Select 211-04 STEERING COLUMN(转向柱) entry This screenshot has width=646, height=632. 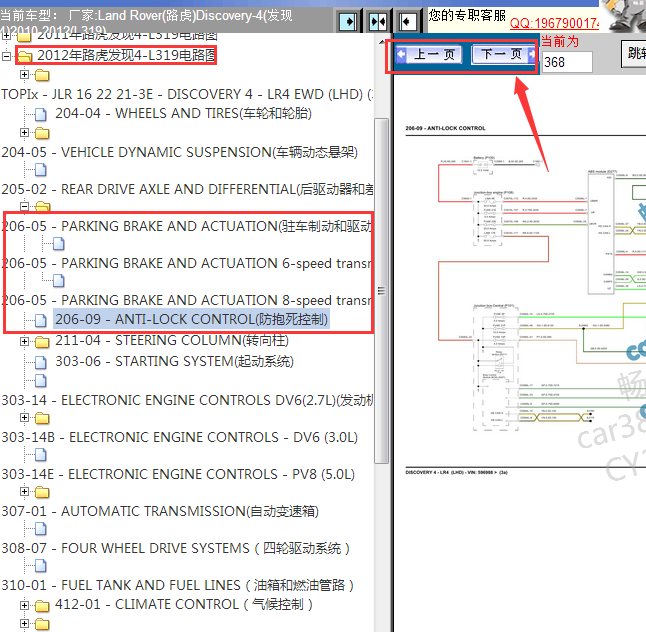[x=172, y=341]
